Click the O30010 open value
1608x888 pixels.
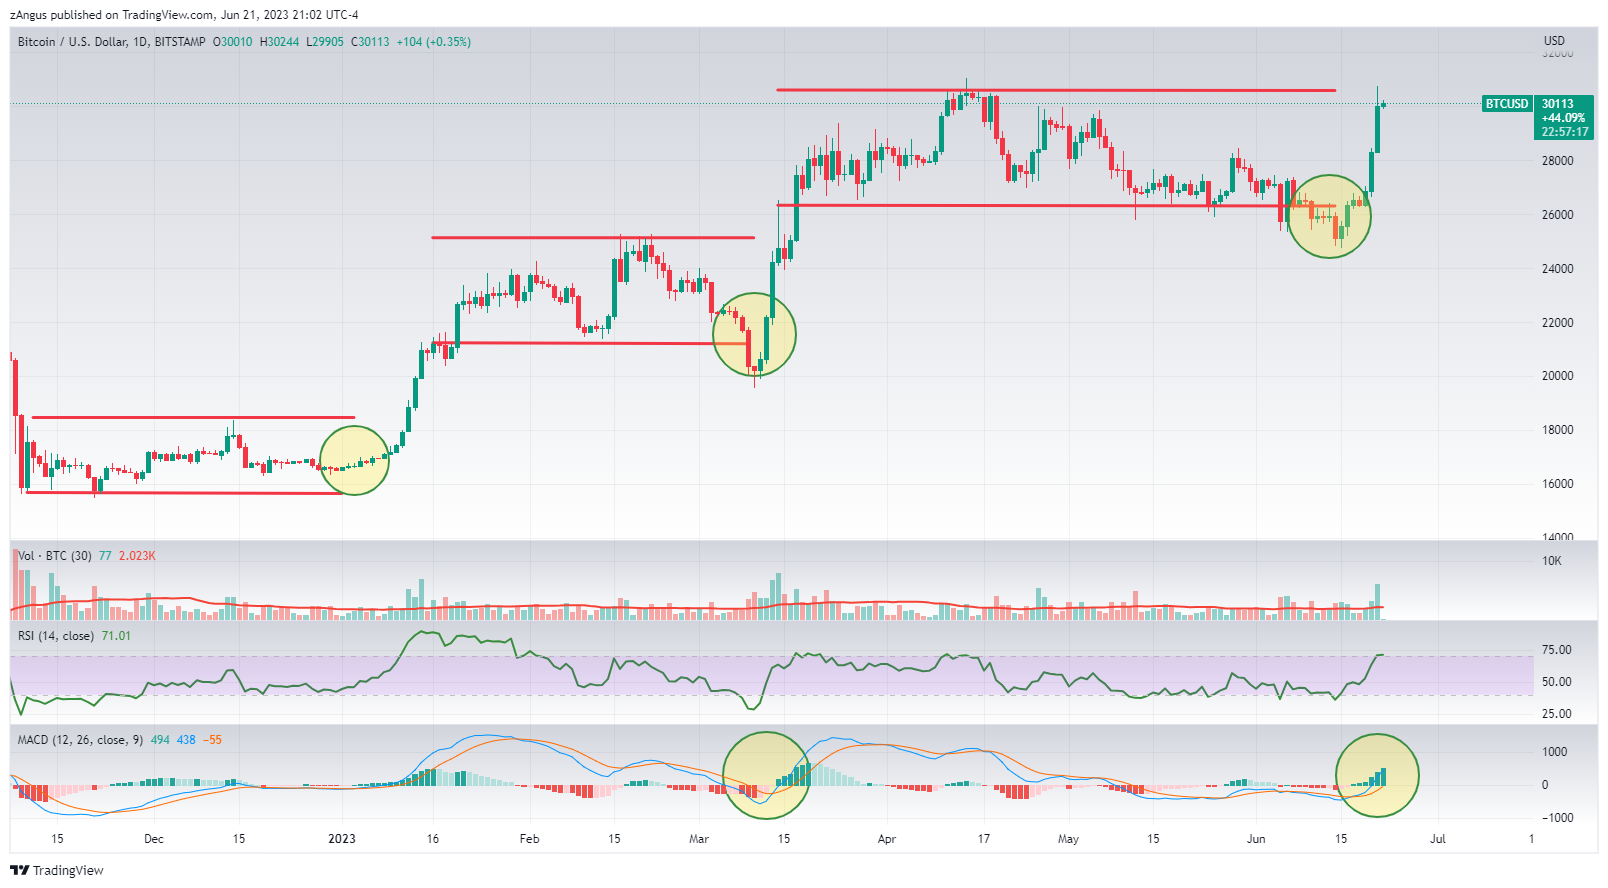pos(232,42)
